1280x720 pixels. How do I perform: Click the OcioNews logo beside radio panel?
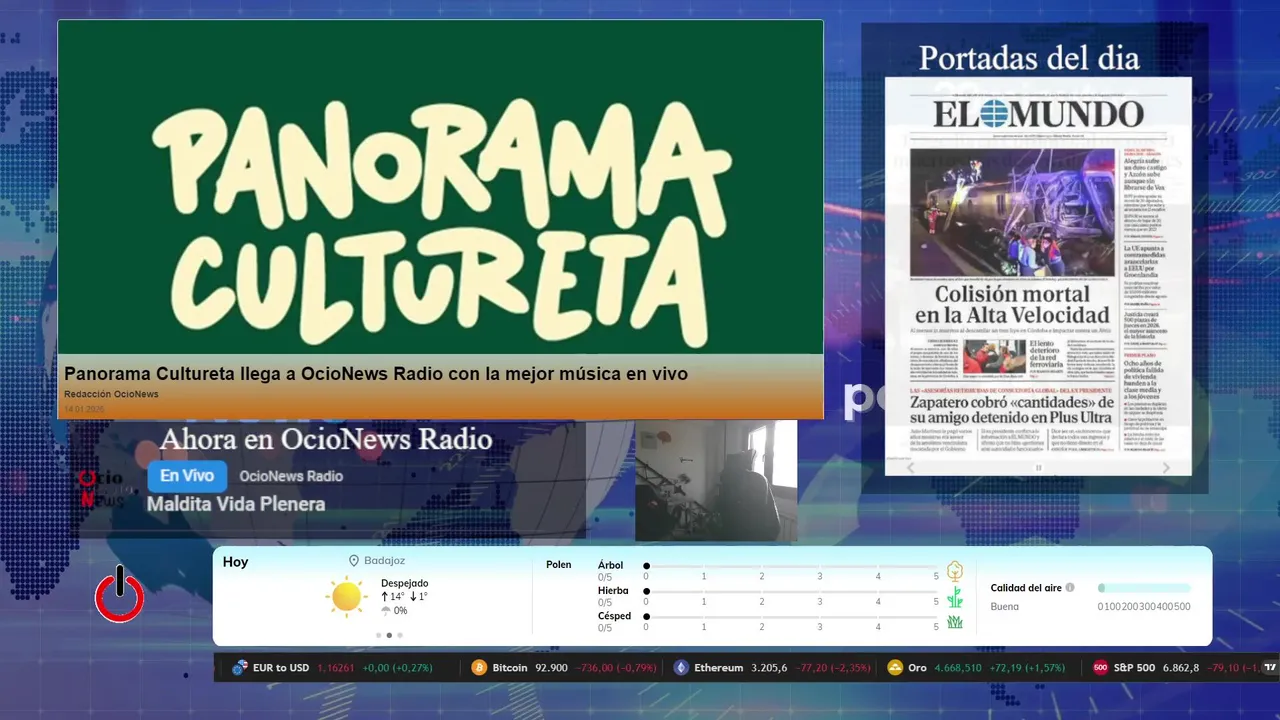[x=100, y=488]
